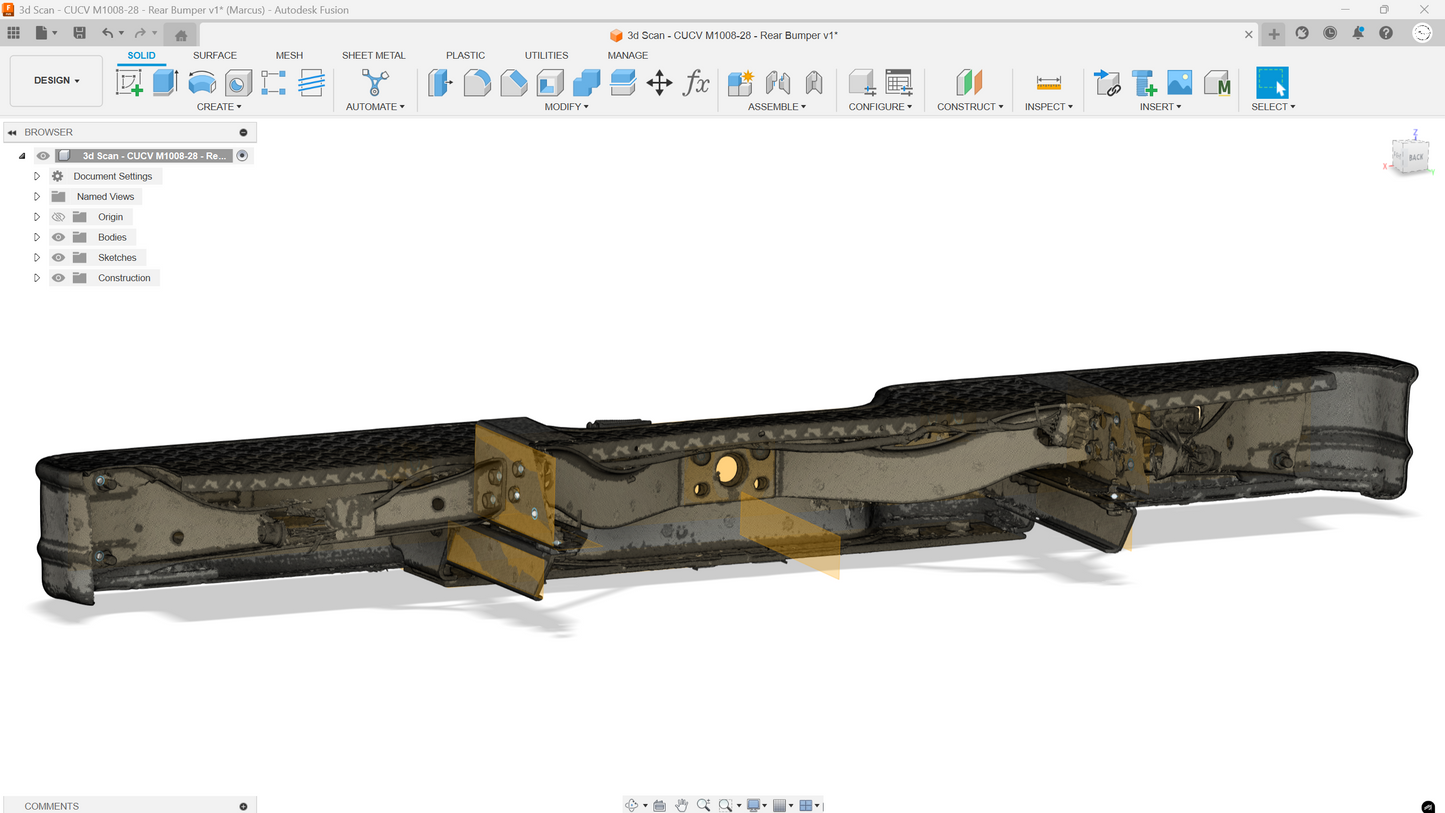Select the Revolve tool icon
This screenshot has height=813, width=1445.
coord(202,82)
